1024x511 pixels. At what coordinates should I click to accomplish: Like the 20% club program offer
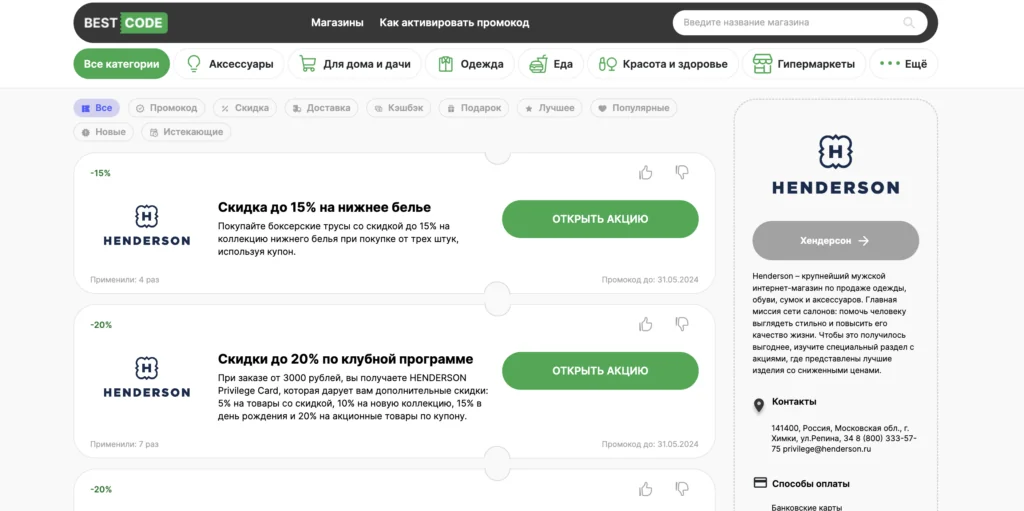tap(646, 324)
